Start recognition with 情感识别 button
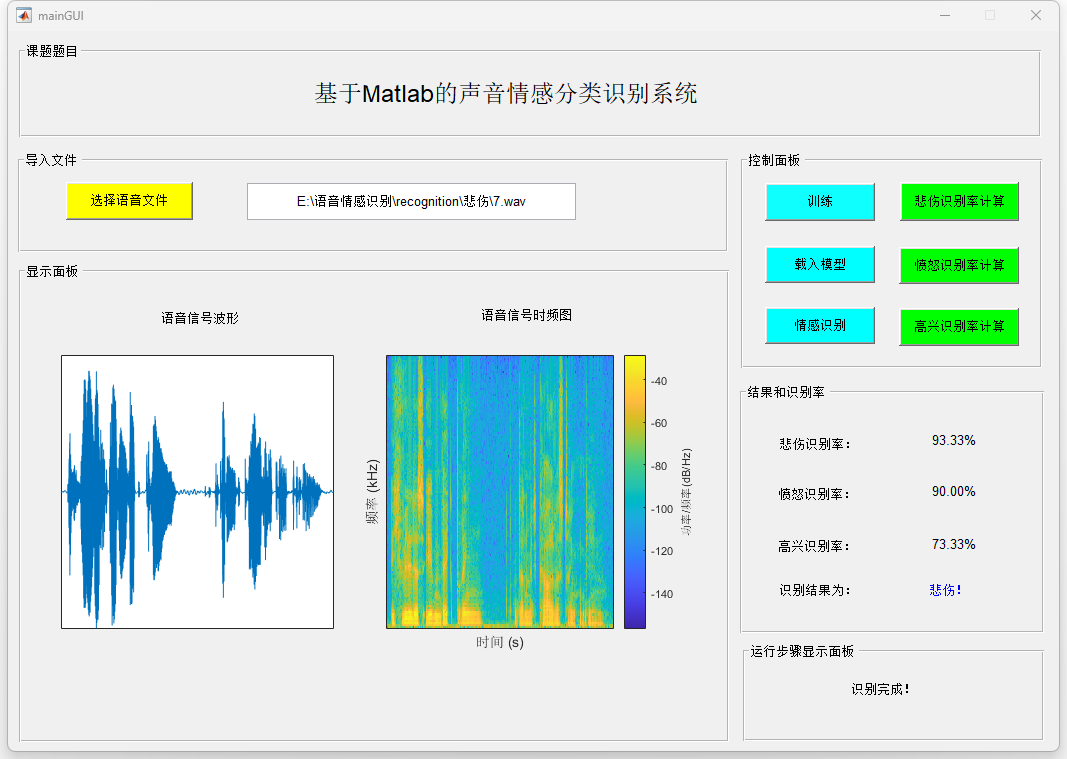This screenshot has width=1067, height=759. click(x=820, y=325)
